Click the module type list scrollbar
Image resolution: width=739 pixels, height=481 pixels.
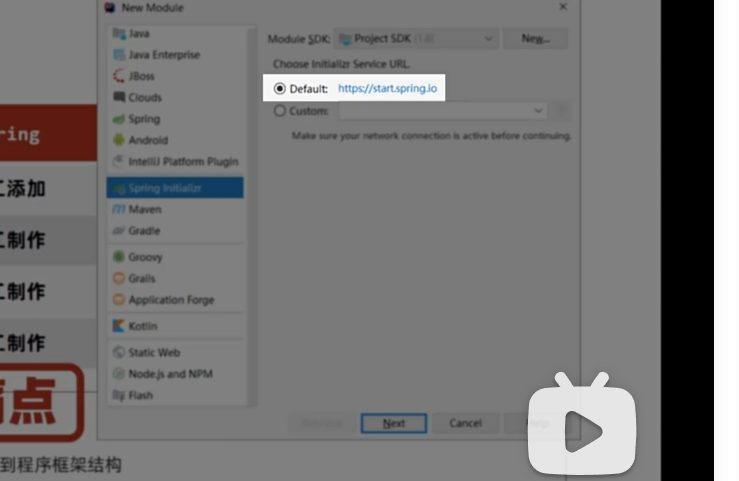click(x=252, y=216)
